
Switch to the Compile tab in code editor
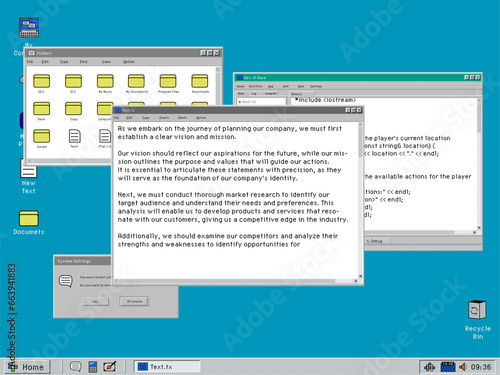[x=270, y=94]
